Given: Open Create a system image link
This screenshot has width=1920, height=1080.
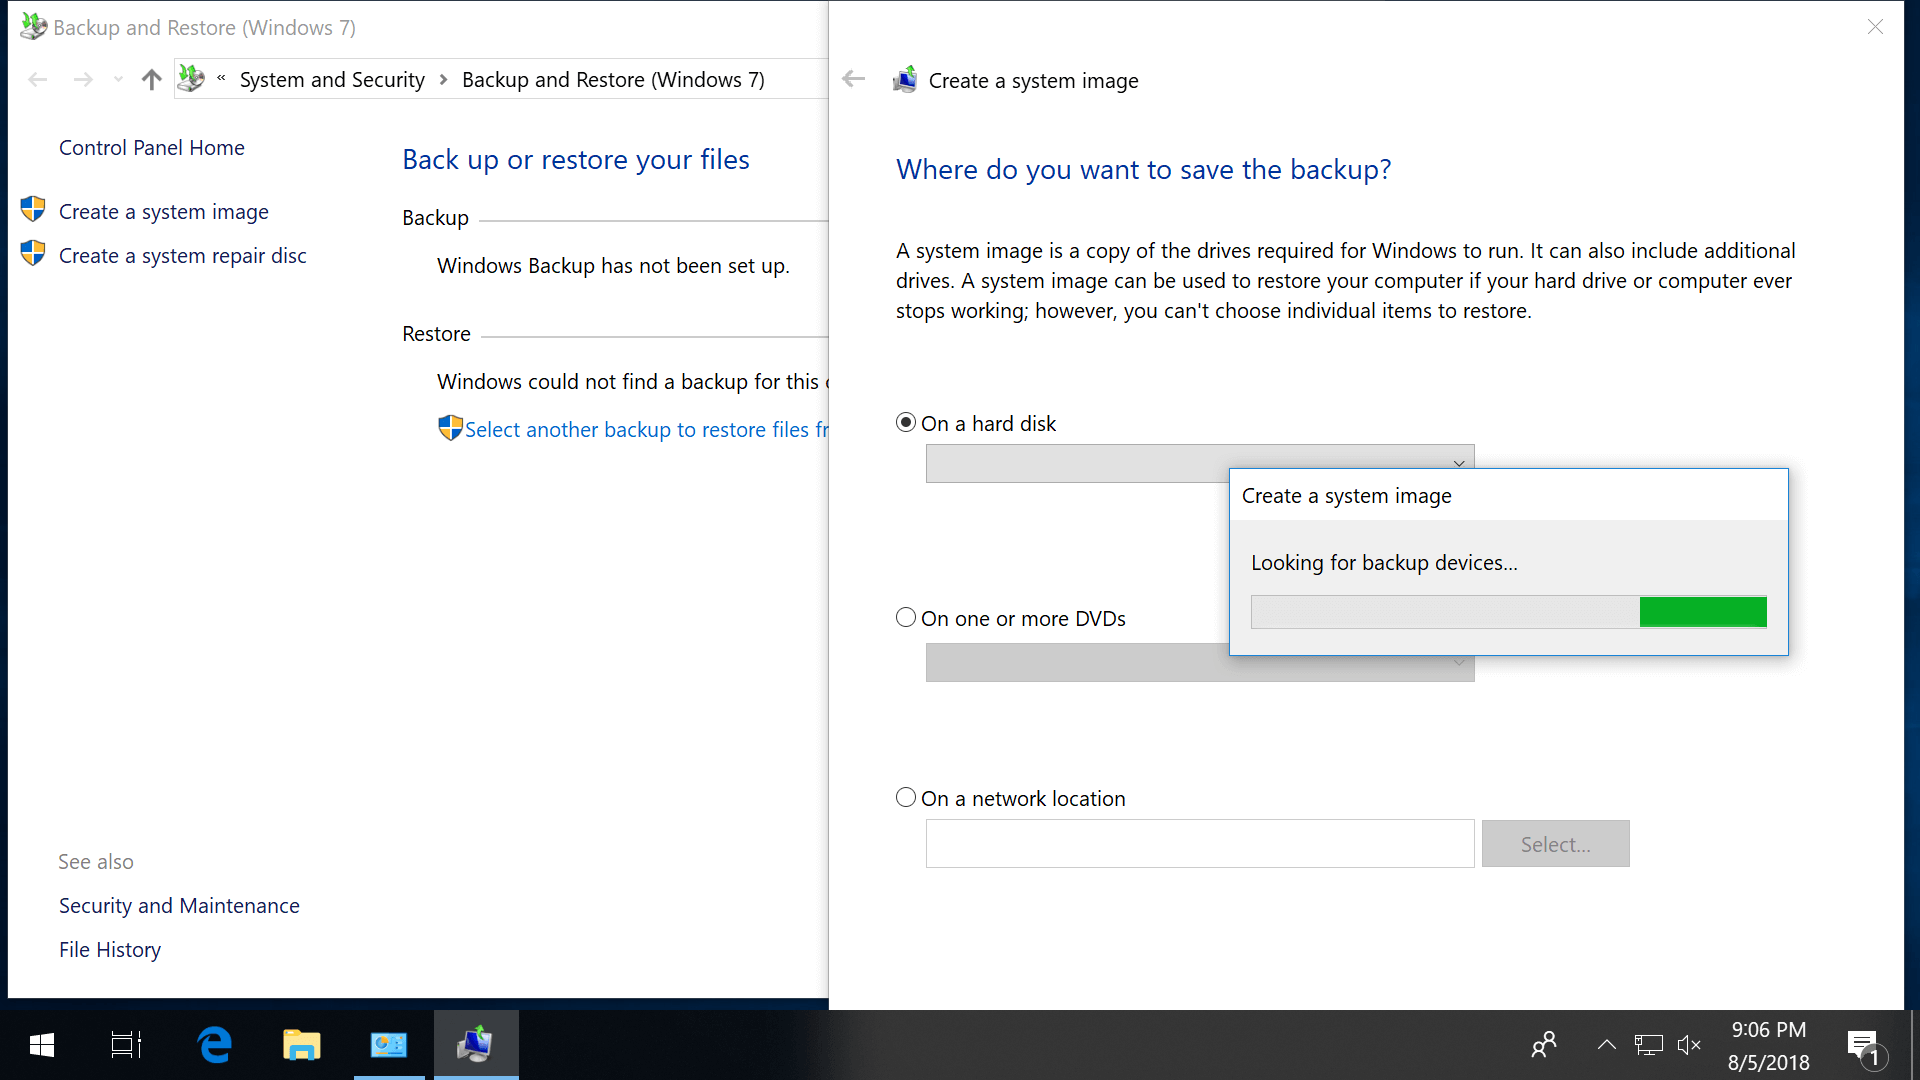Looking at the screenshot, I should point(164,212).
